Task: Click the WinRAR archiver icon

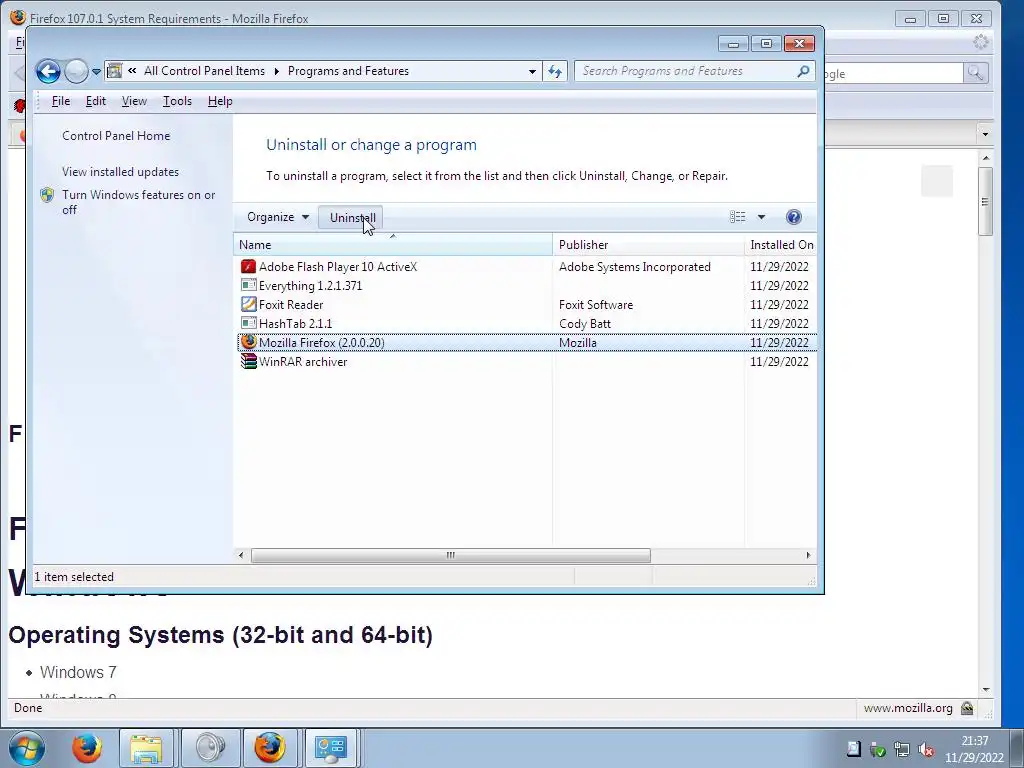Action: tap(248, 361)
